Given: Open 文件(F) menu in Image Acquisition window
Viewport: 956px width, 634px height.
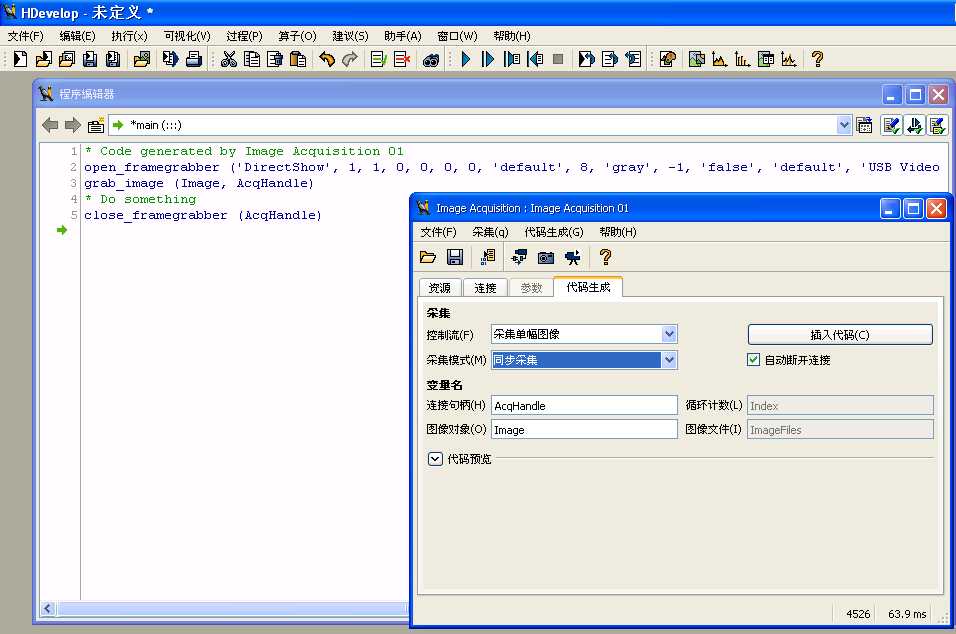Looking at the screenshot, I should (x=438, y=232).
